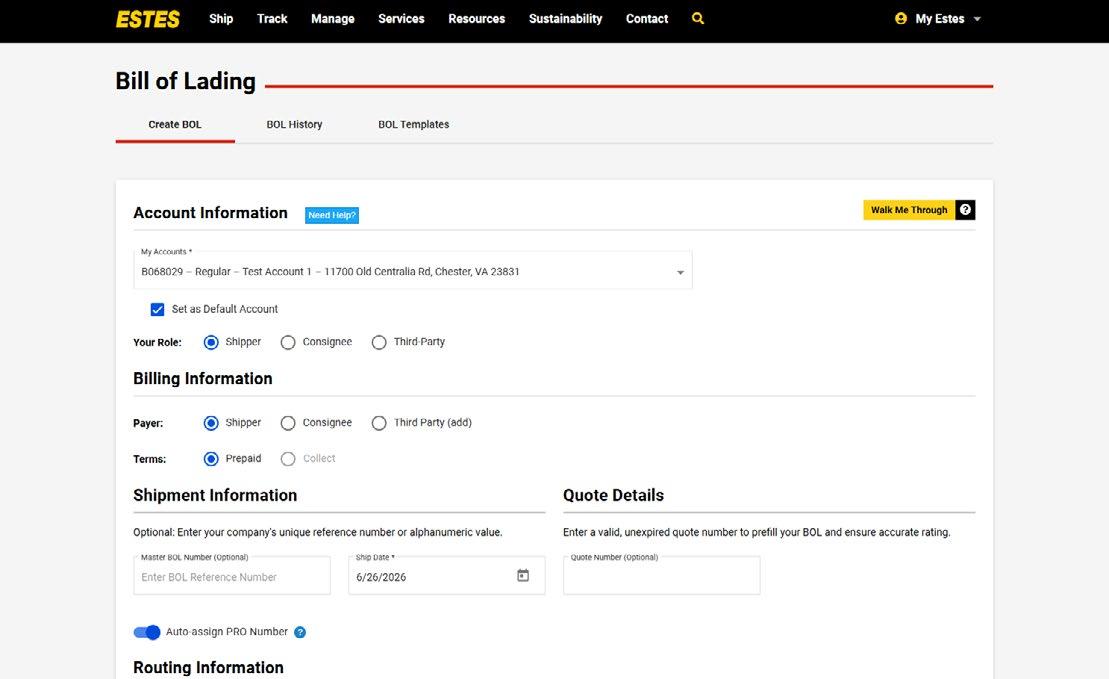The height and width of the screenshot is (679, 1109).
Task: Choose Consignee as Payer
Action: 288,423
